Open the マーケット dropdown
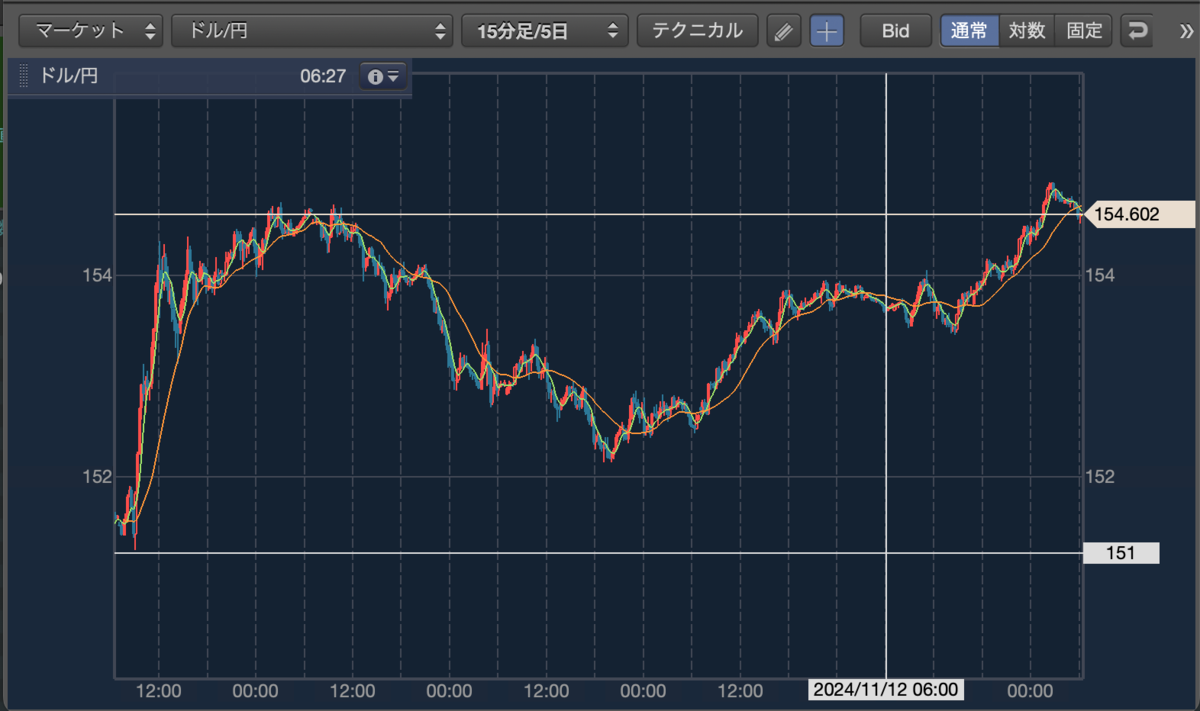The image size is (1200, 711). point(91,31)
